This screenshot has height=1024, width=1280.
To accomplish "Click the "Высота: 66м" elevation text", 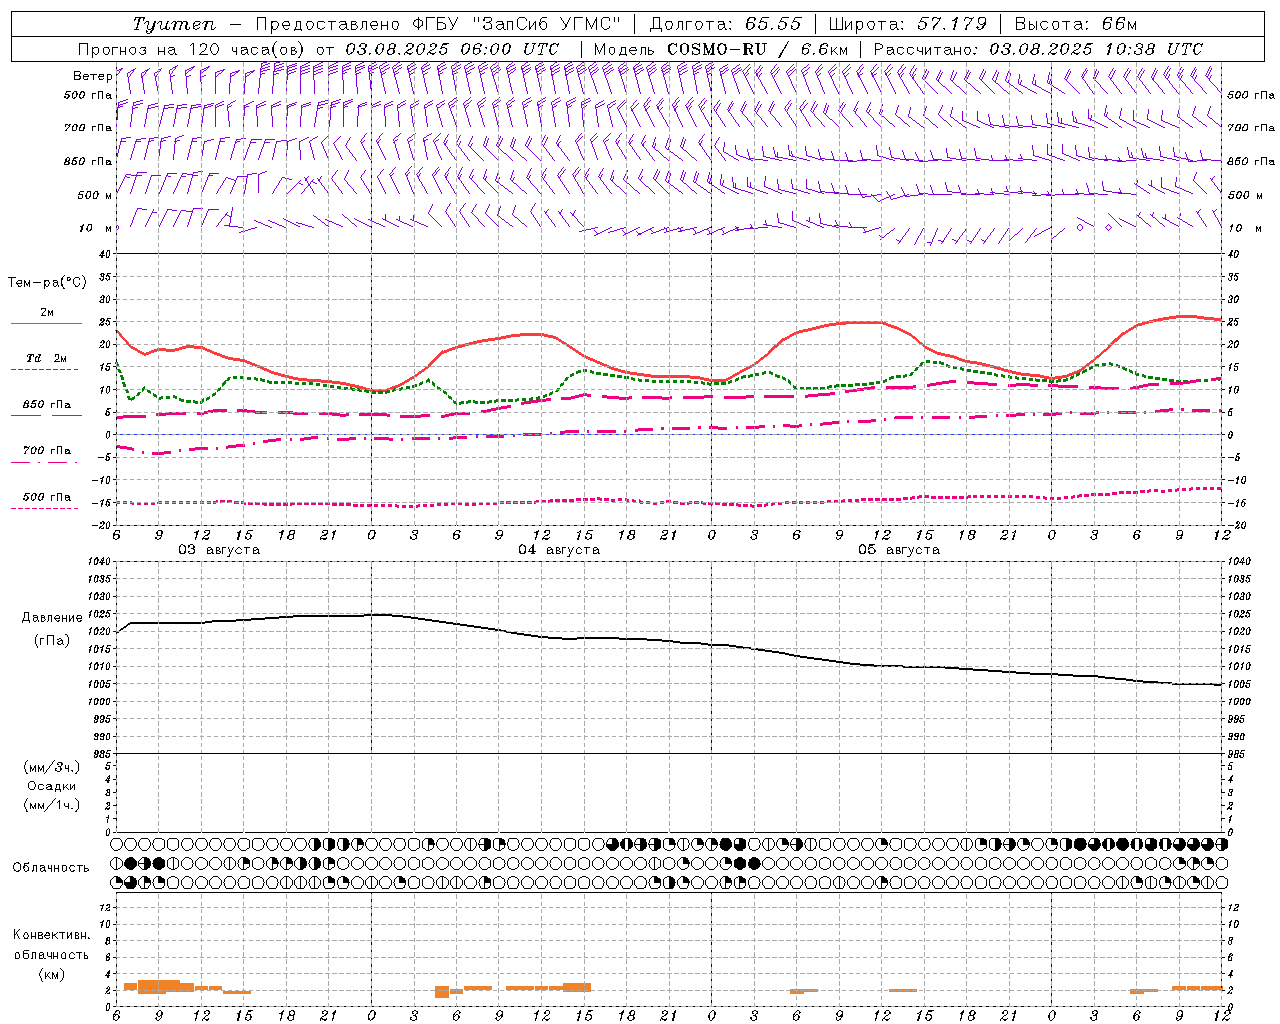I will [x=1076, y=24].
